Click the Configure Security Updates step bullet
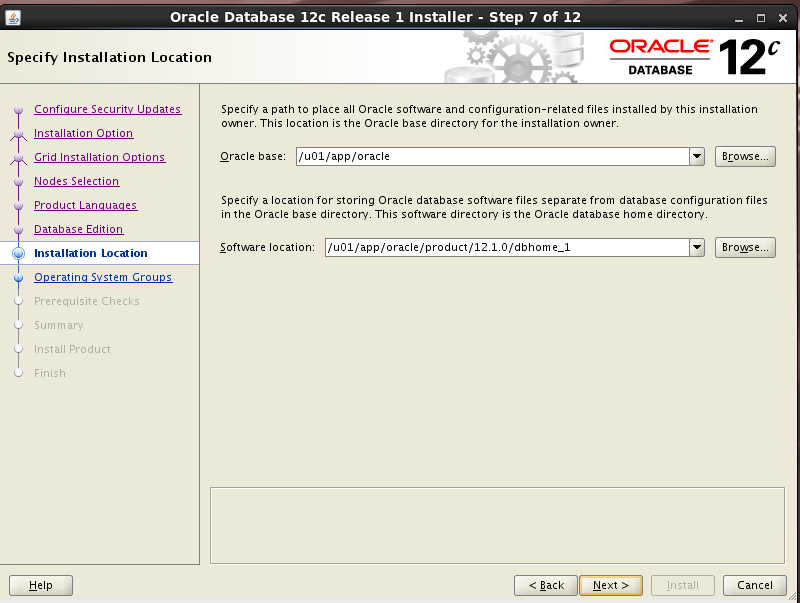The height and width of the screenshot is (603, 800). pos(19,110)
